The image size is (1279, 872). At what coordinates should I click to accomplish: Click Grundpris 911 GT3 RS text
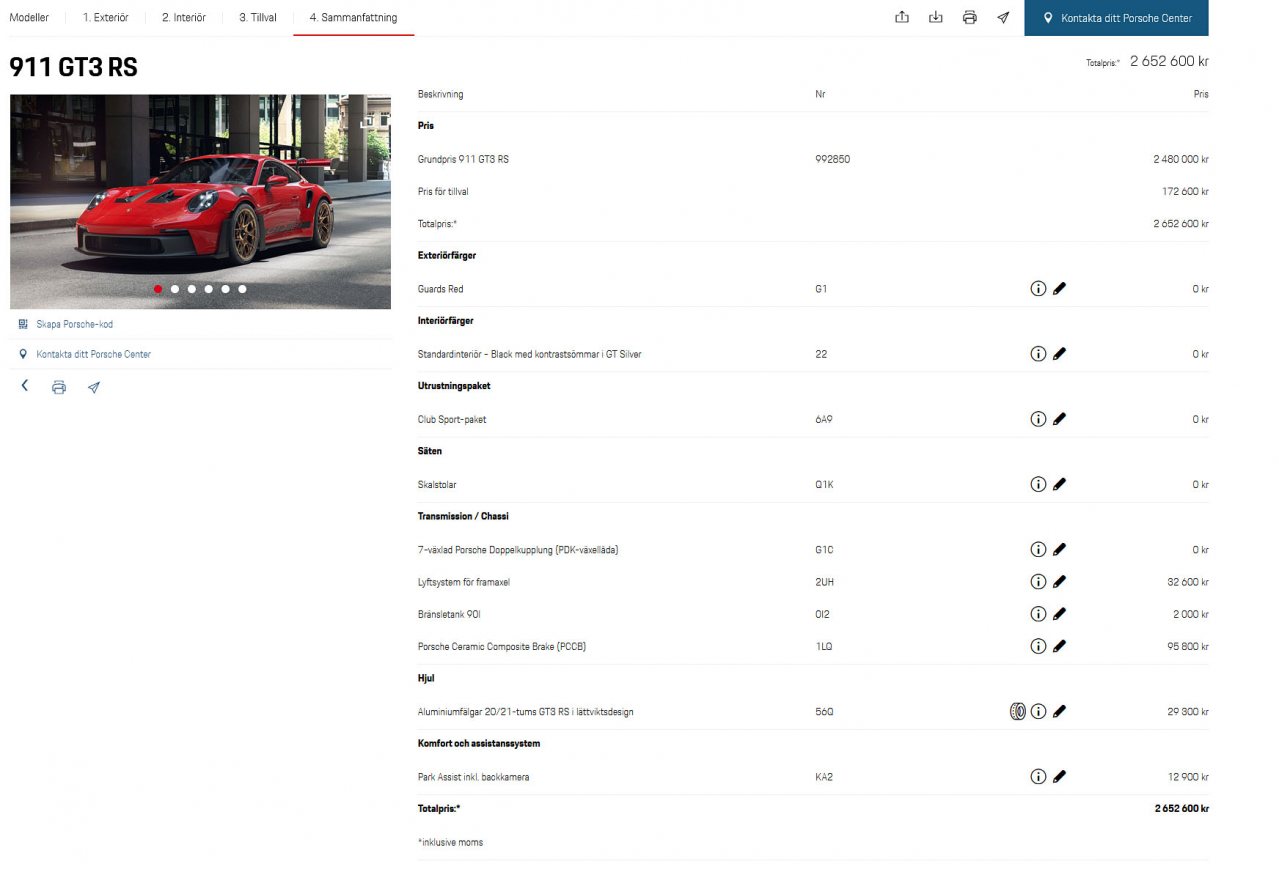coord(463,159)
